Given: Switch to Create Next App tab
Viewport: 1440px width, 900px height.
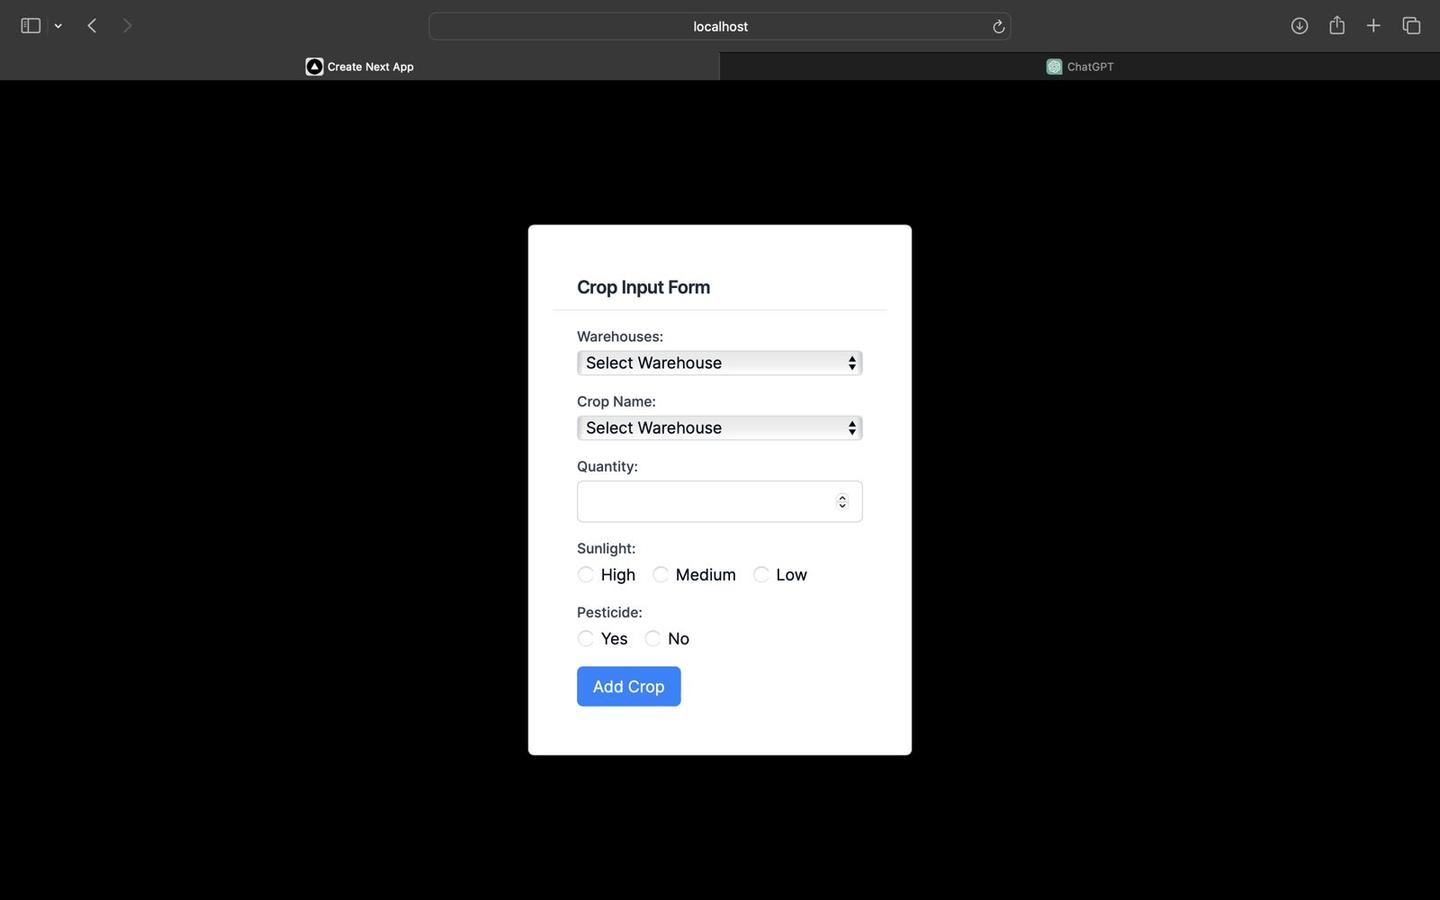Looking at the screenshot, I should point(360,67).
